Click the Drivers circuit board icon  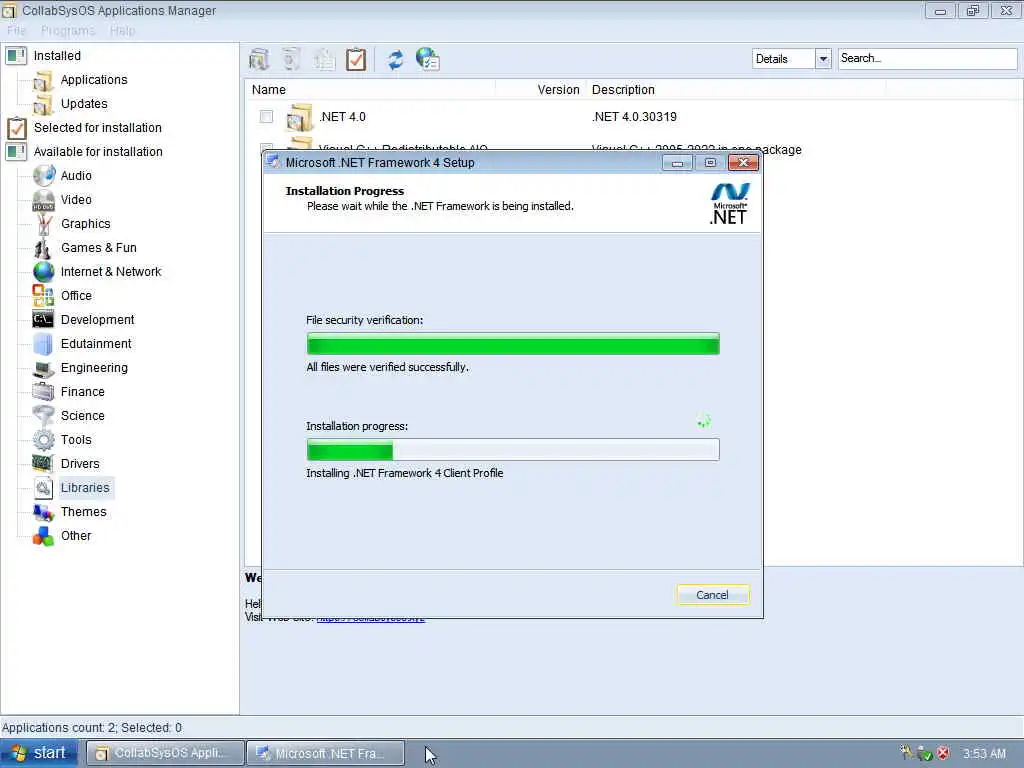[x=42, y=464]
